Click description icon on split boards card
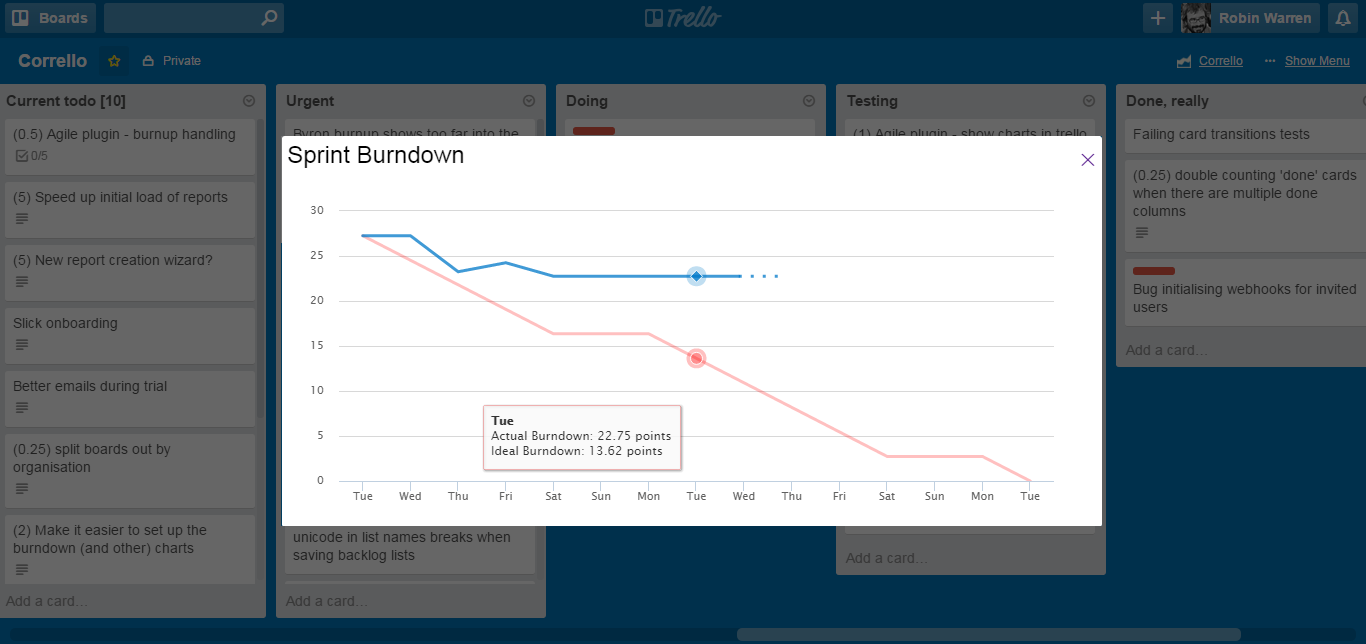Screen dimensions: 1366x644 [22, 489]
